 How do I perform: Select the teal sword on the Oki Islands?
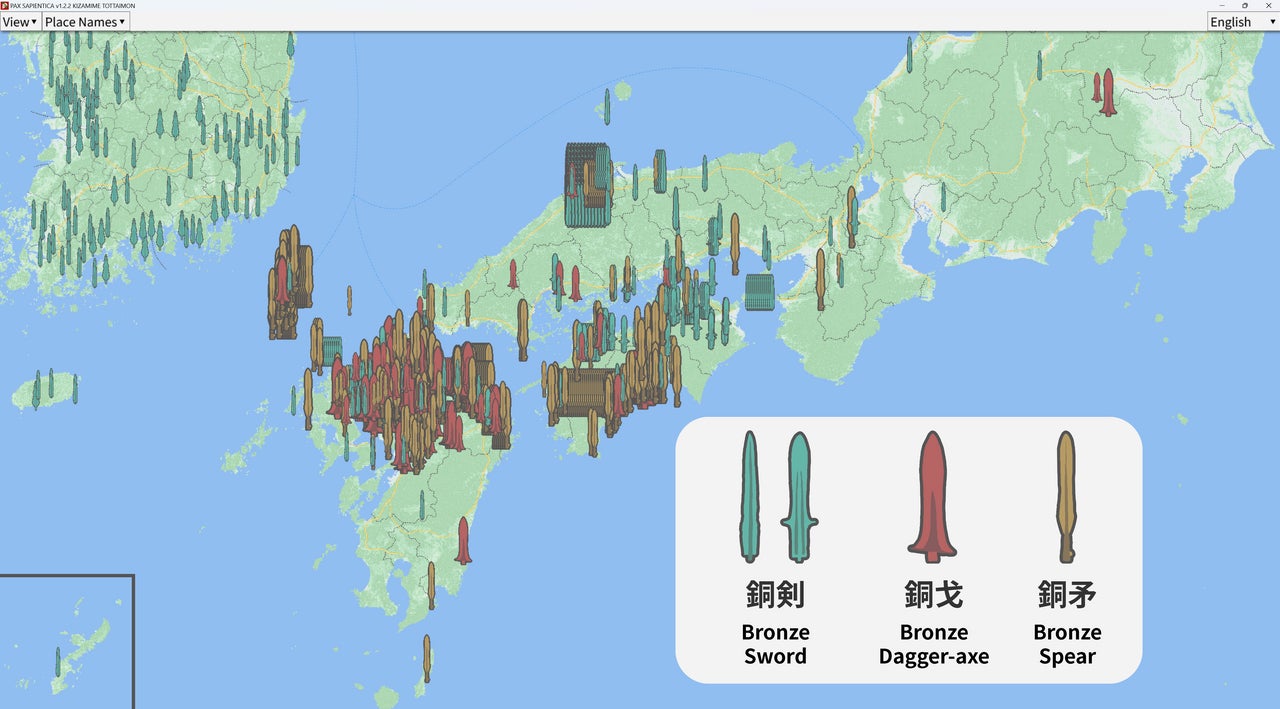[607, 106]
